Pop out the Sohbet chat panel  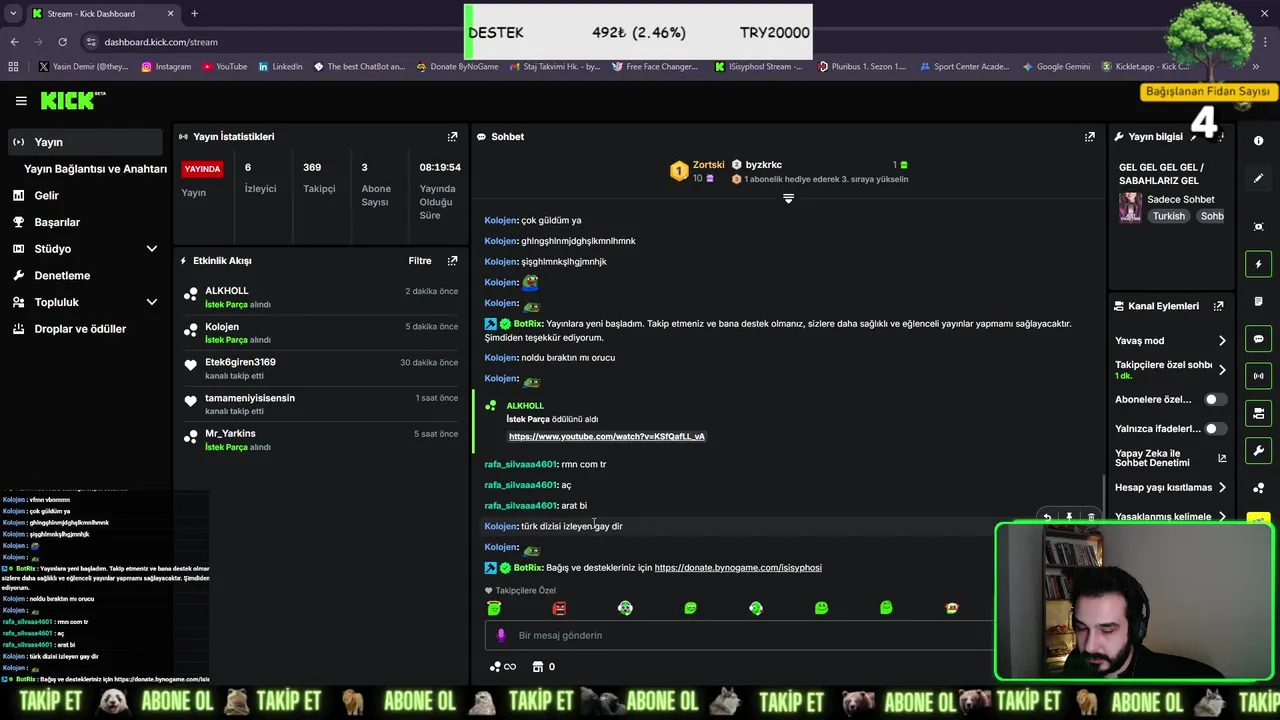1089,136
